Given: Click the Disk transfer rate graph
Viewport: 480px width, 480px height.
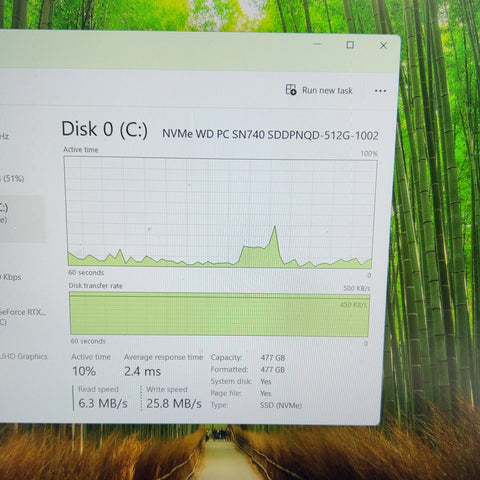Looking at the screenshot, I should 219,314.
